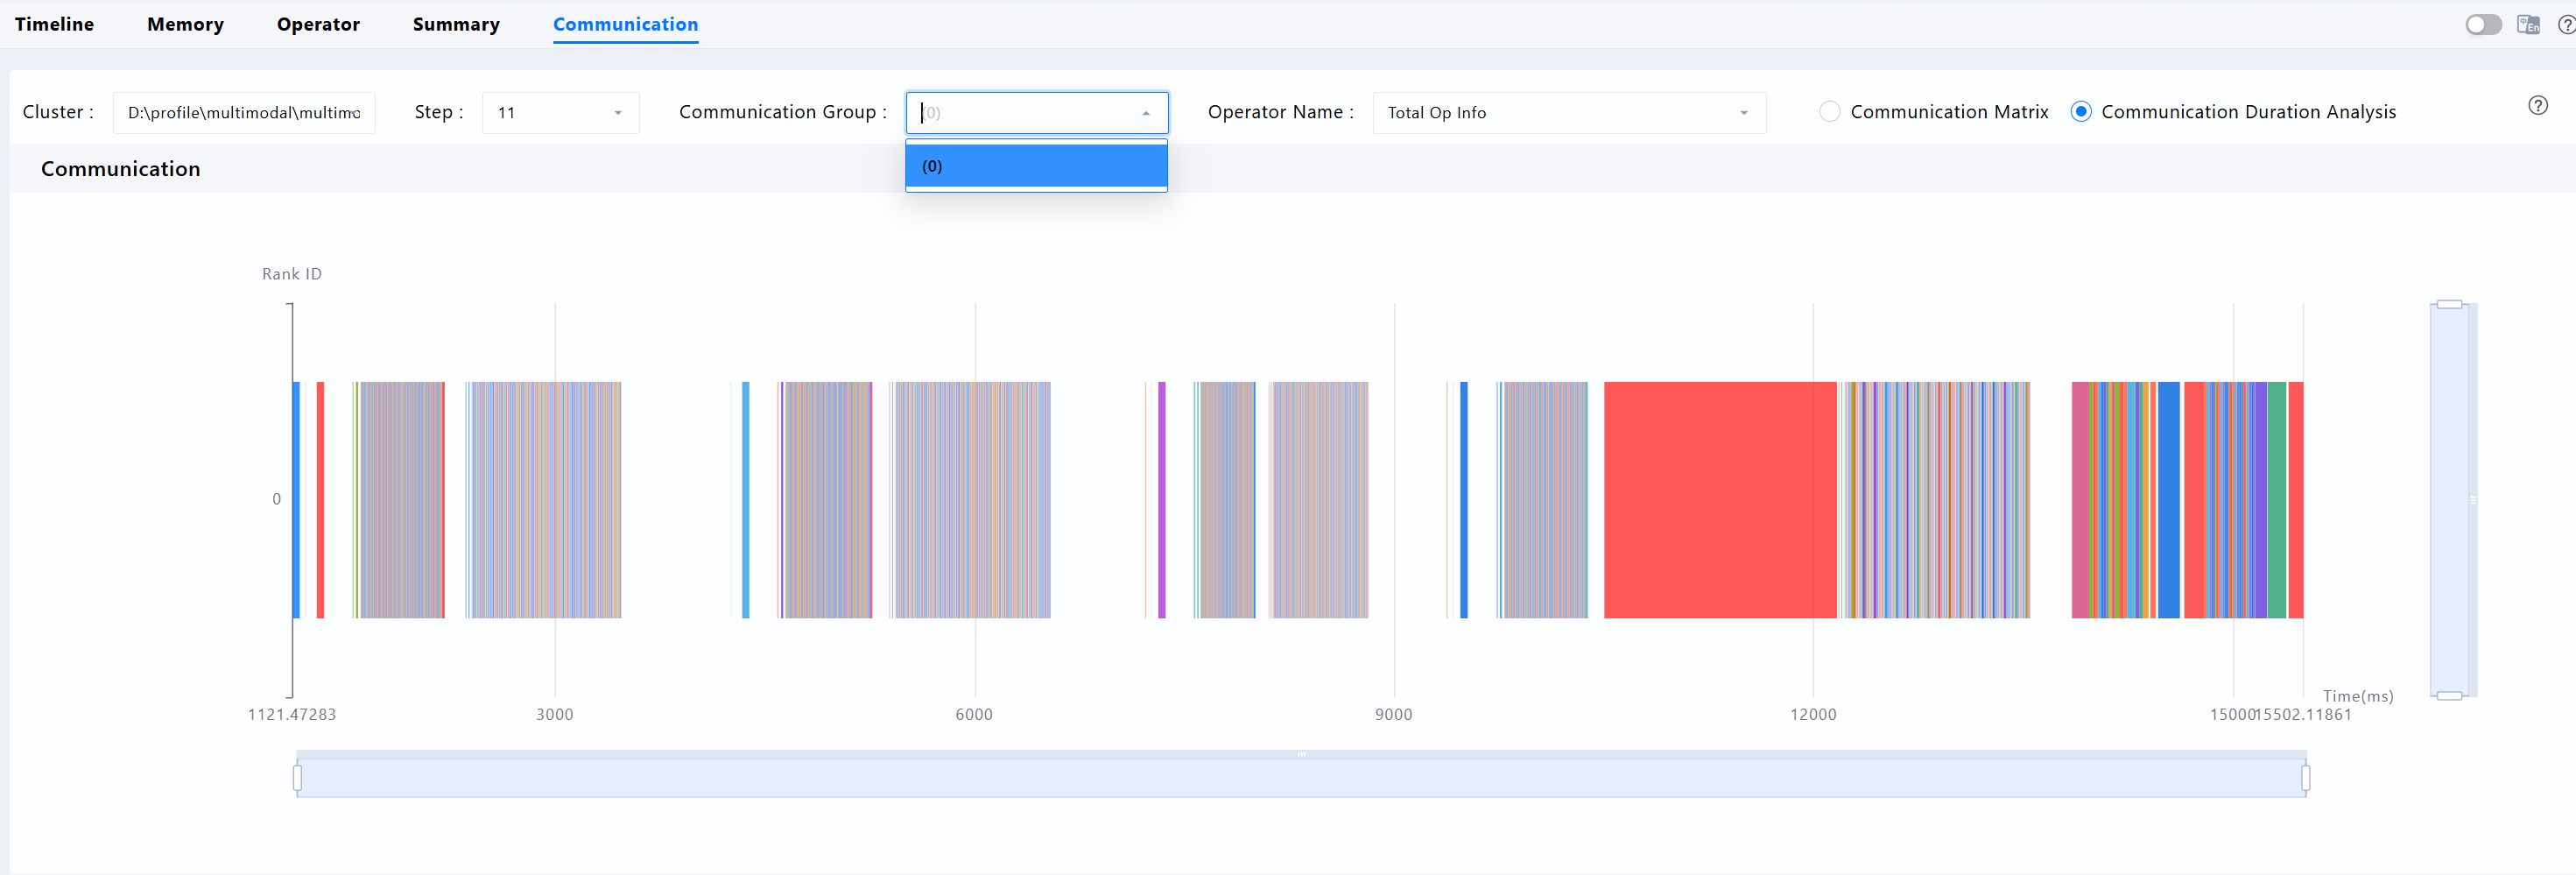Toggle the switch in the top header bar

click(2483, 24)
